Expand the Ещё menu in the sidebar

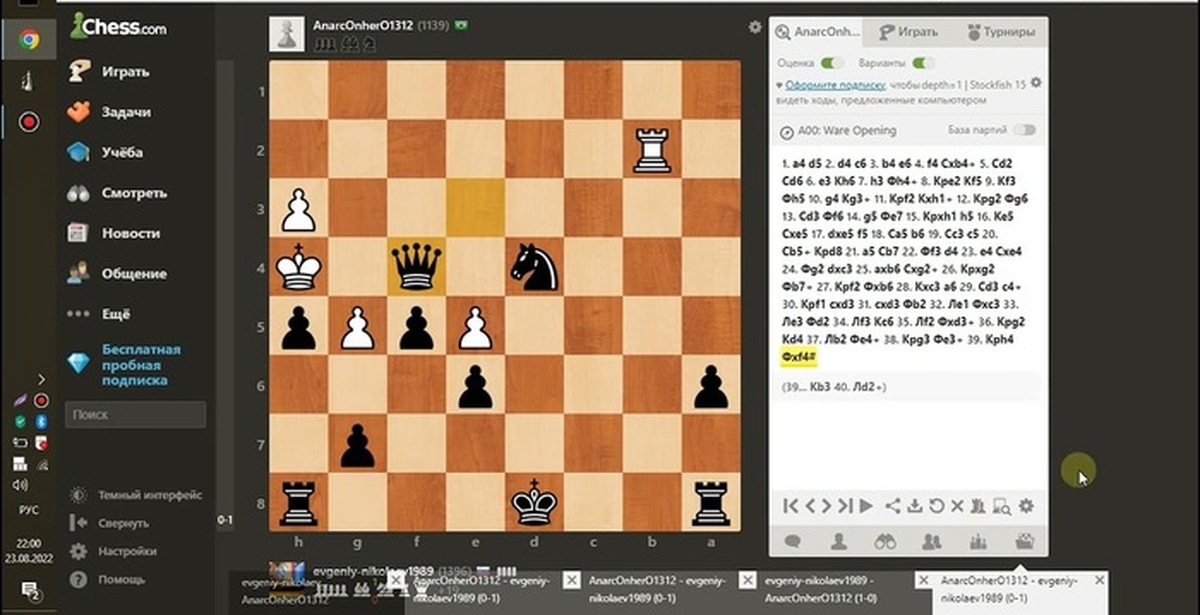click(113, 314)
